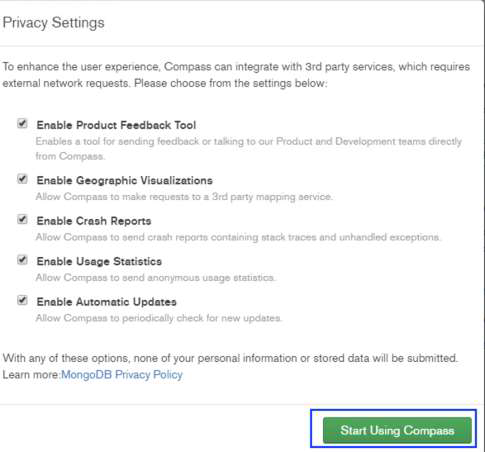Click the 'Enable Crash Reports' label
This screenshot has width=485, height=452.
click(x=94, y=221)
